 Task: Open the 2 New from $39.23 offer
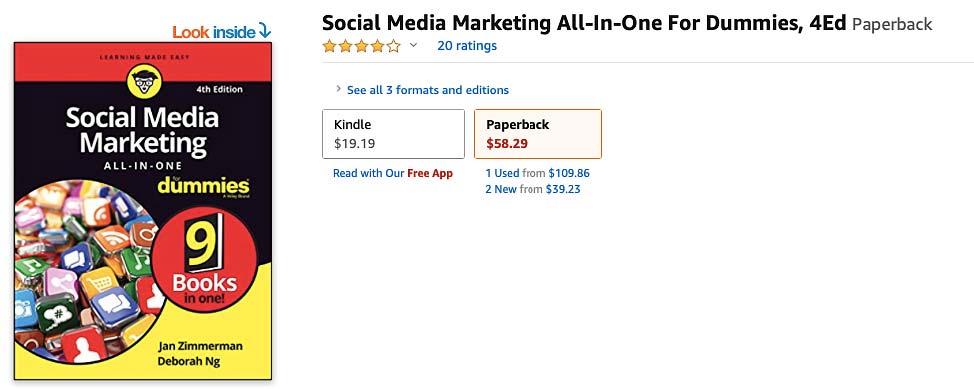tap(533, 189)
